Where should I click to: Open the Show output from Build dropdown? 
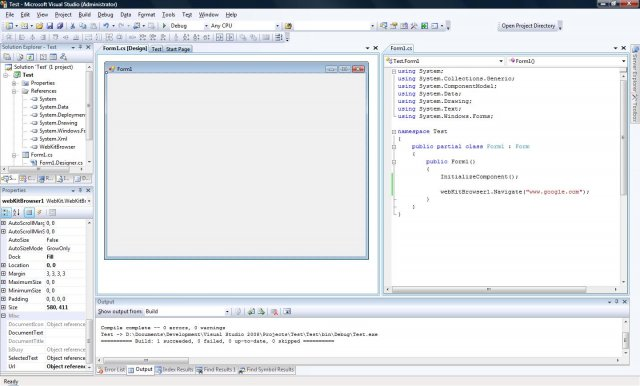pyautogui.click(x=227, y=312)
